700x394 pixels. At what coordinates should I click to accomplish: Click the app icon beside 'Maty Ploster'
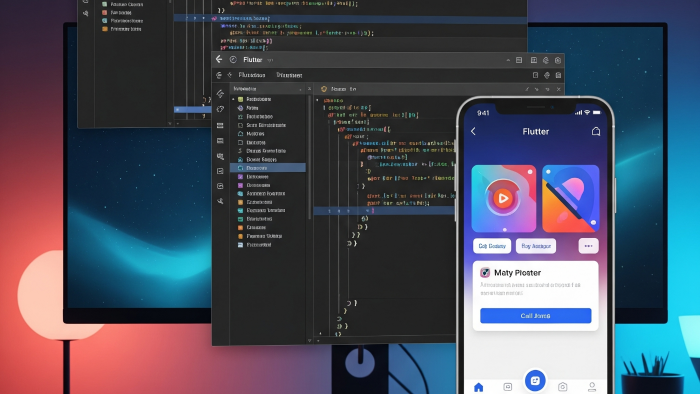[x=485, y=272]
